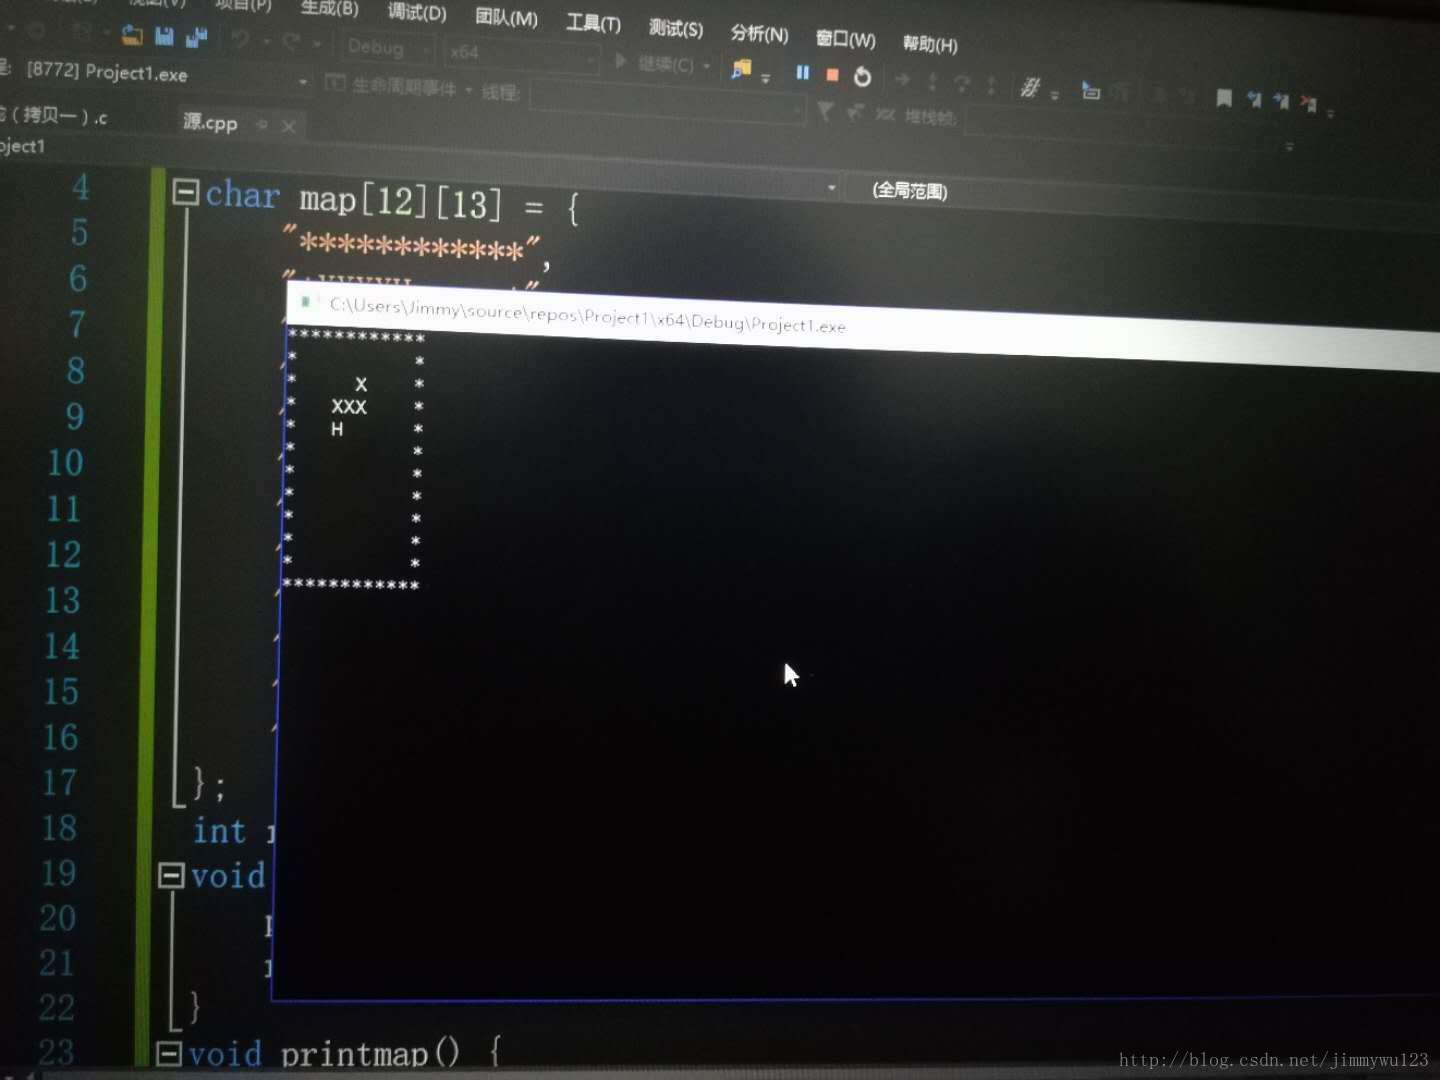Select the 源.cpp editor tab
The image size is (1440, 1080).
[210, 122]
